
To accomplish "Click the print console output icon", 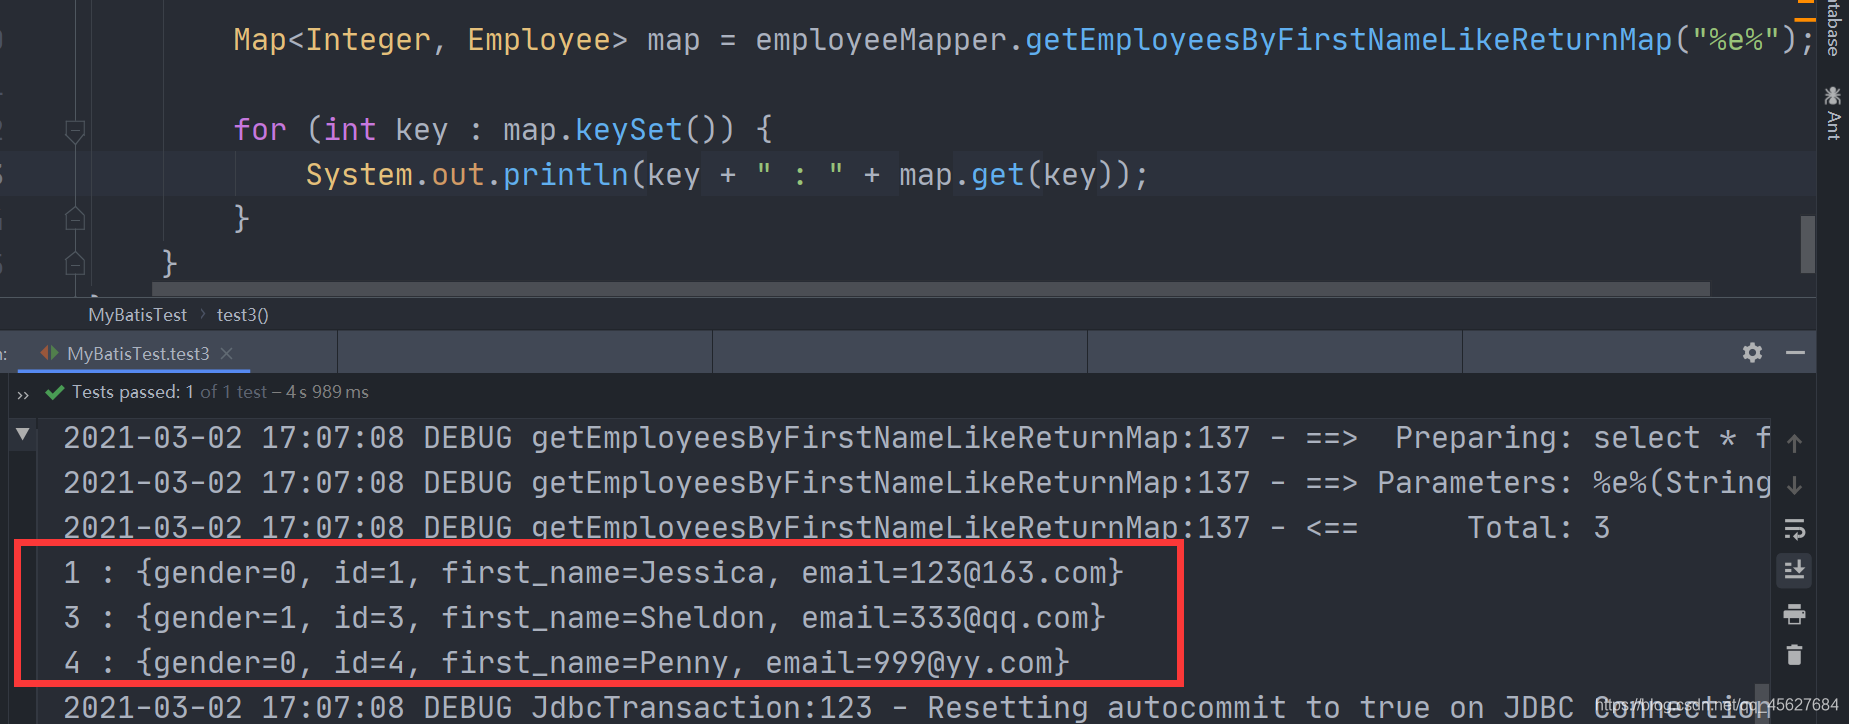I will [1794, 614].
